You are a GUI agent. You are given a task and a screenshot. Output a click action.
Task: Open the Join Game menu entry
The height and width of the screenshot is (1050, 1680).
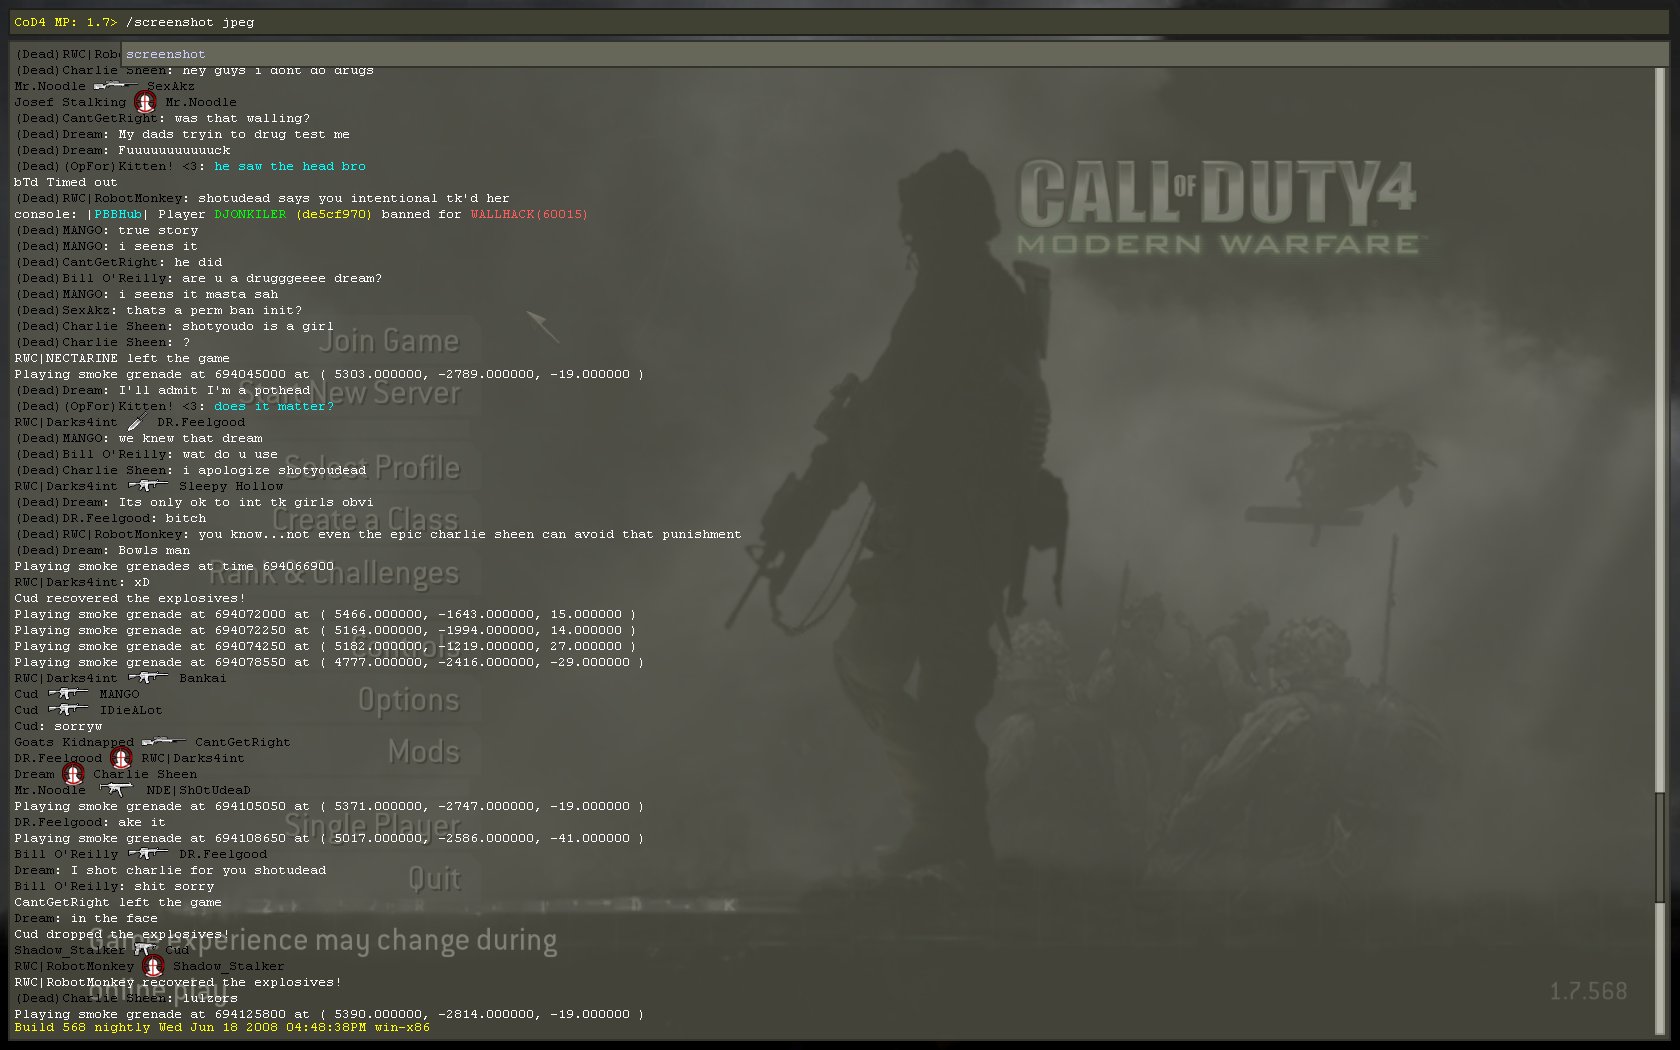[389, 341]
